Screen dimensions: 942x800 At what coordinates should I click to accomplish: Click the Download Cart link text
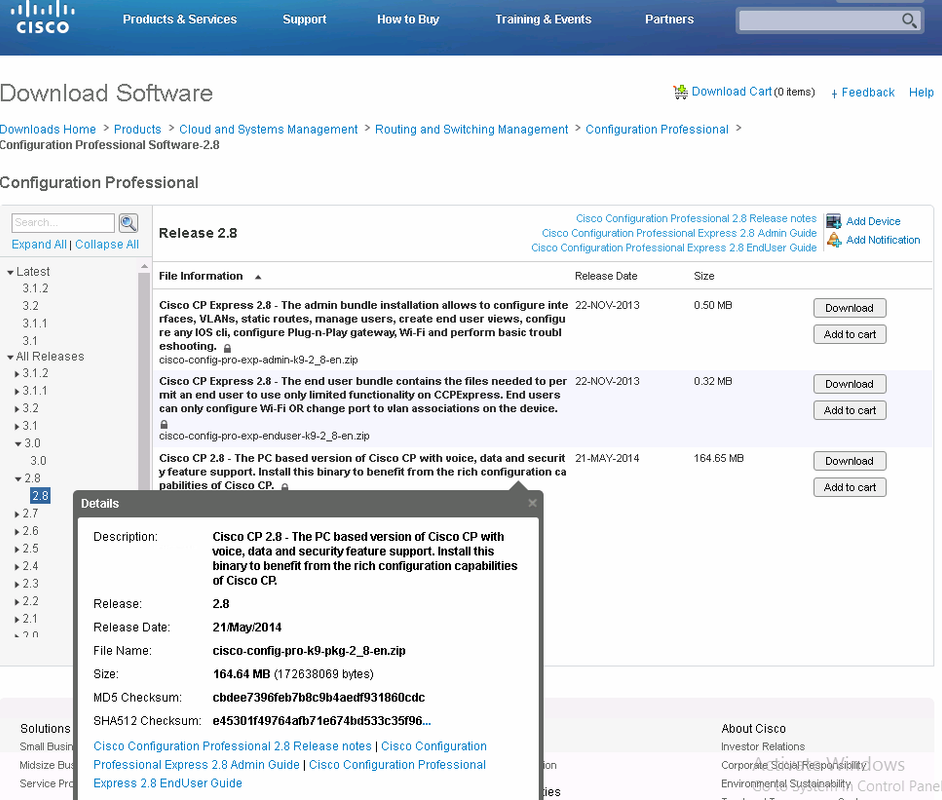click(732, 92)
